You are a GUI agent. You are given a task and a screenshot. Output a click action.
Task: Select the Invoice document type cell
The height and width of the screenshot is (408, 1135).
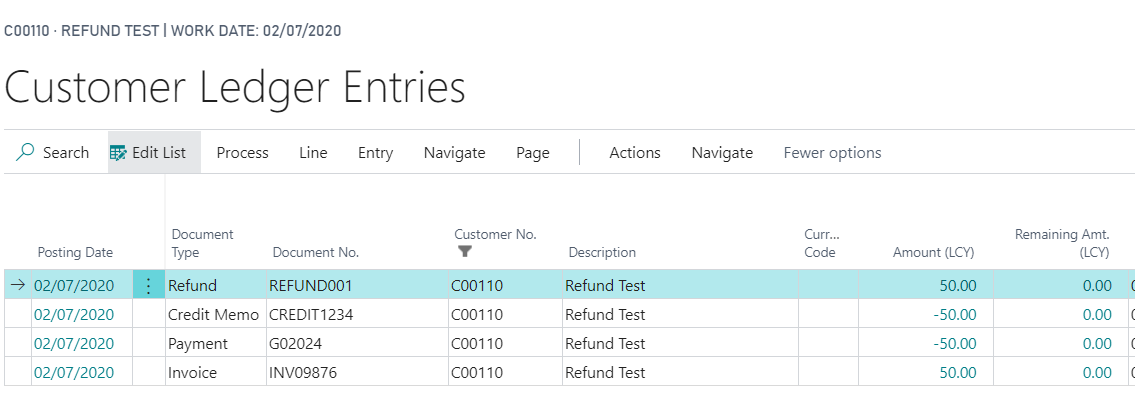[216, 373]
